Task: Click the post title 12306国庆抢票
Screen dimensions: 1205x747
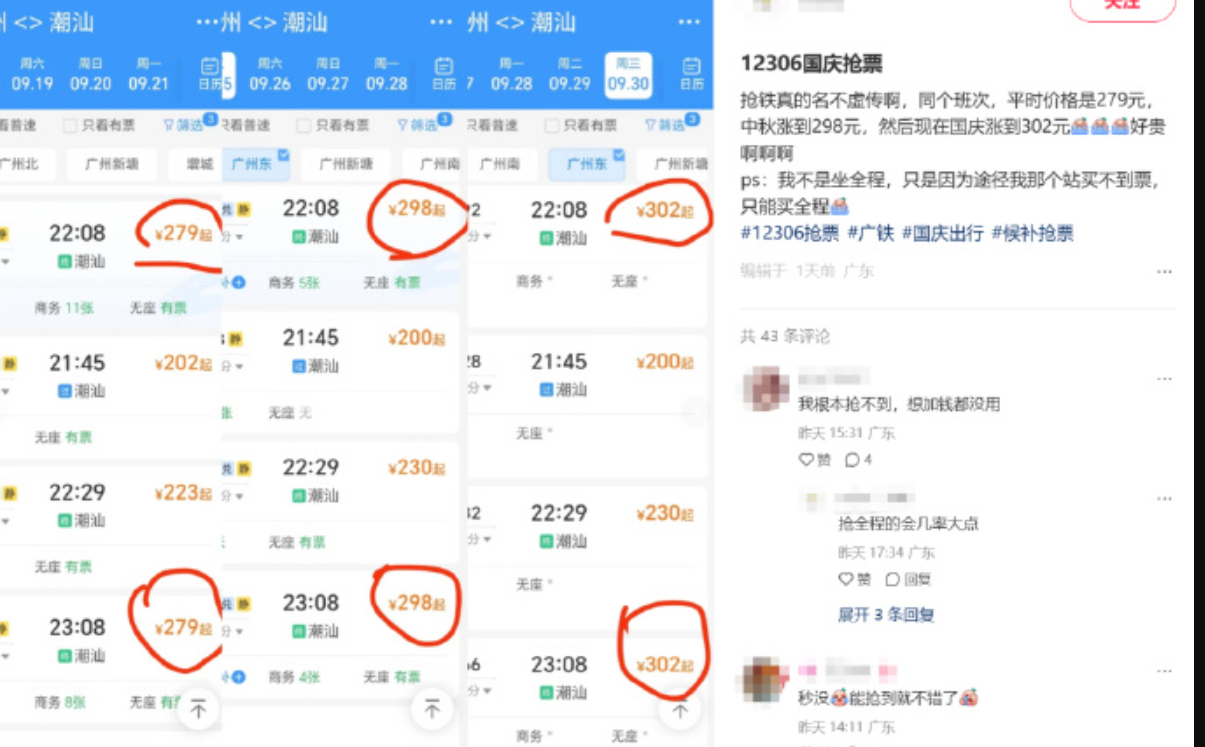Action: 811,63
